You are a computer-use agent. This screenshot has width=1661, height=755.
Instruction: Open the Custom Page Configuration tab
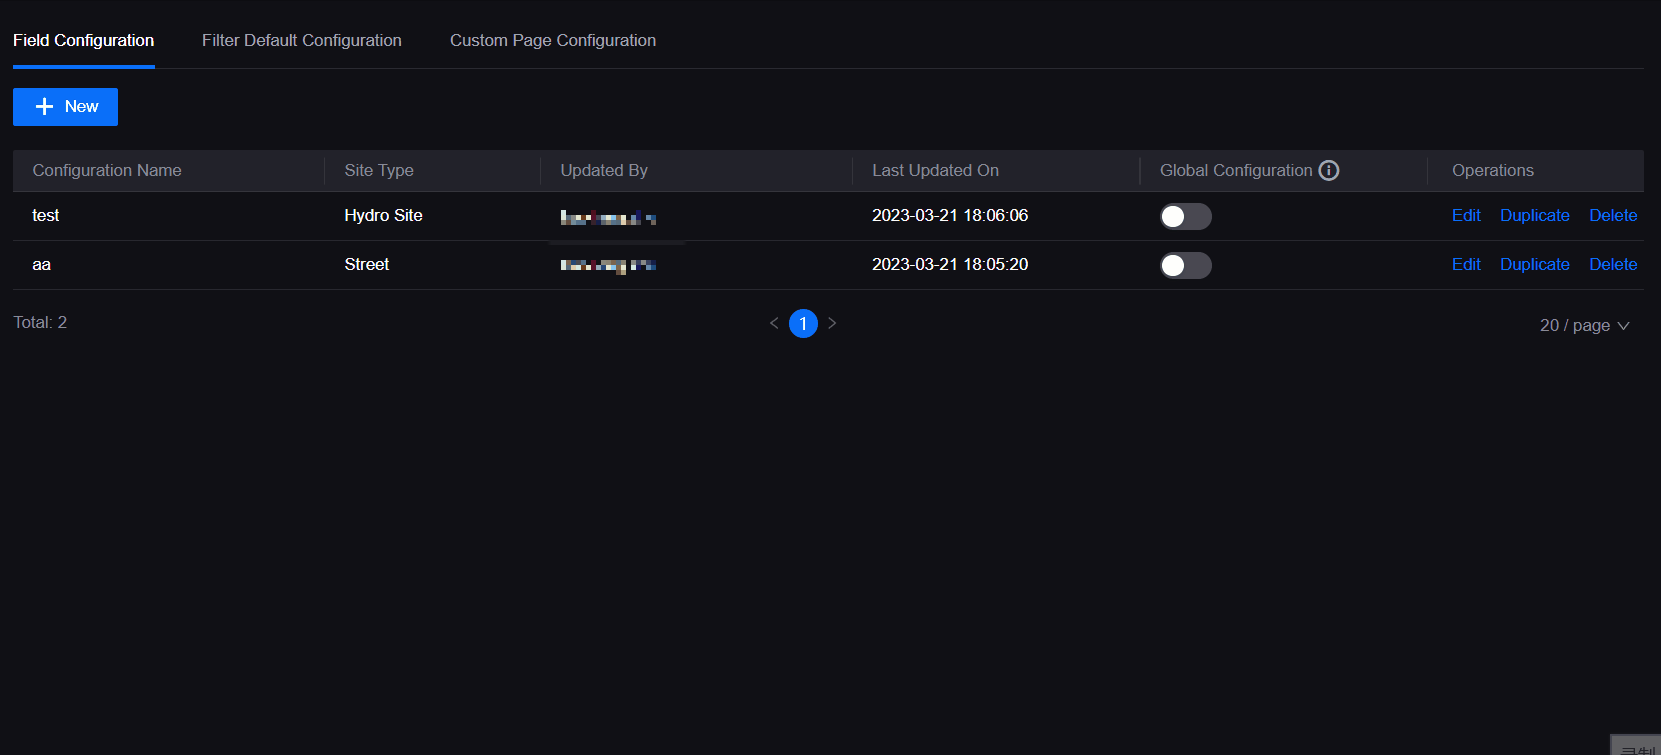tap(552, 40)
